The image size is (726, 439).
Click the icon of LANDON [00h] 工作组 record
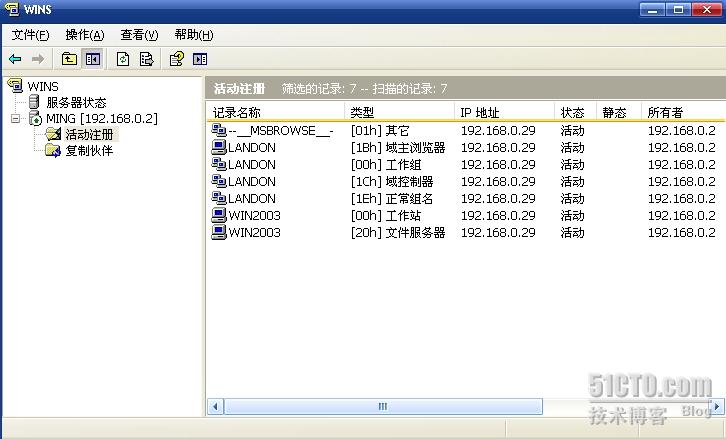click(x=219, y=164)
